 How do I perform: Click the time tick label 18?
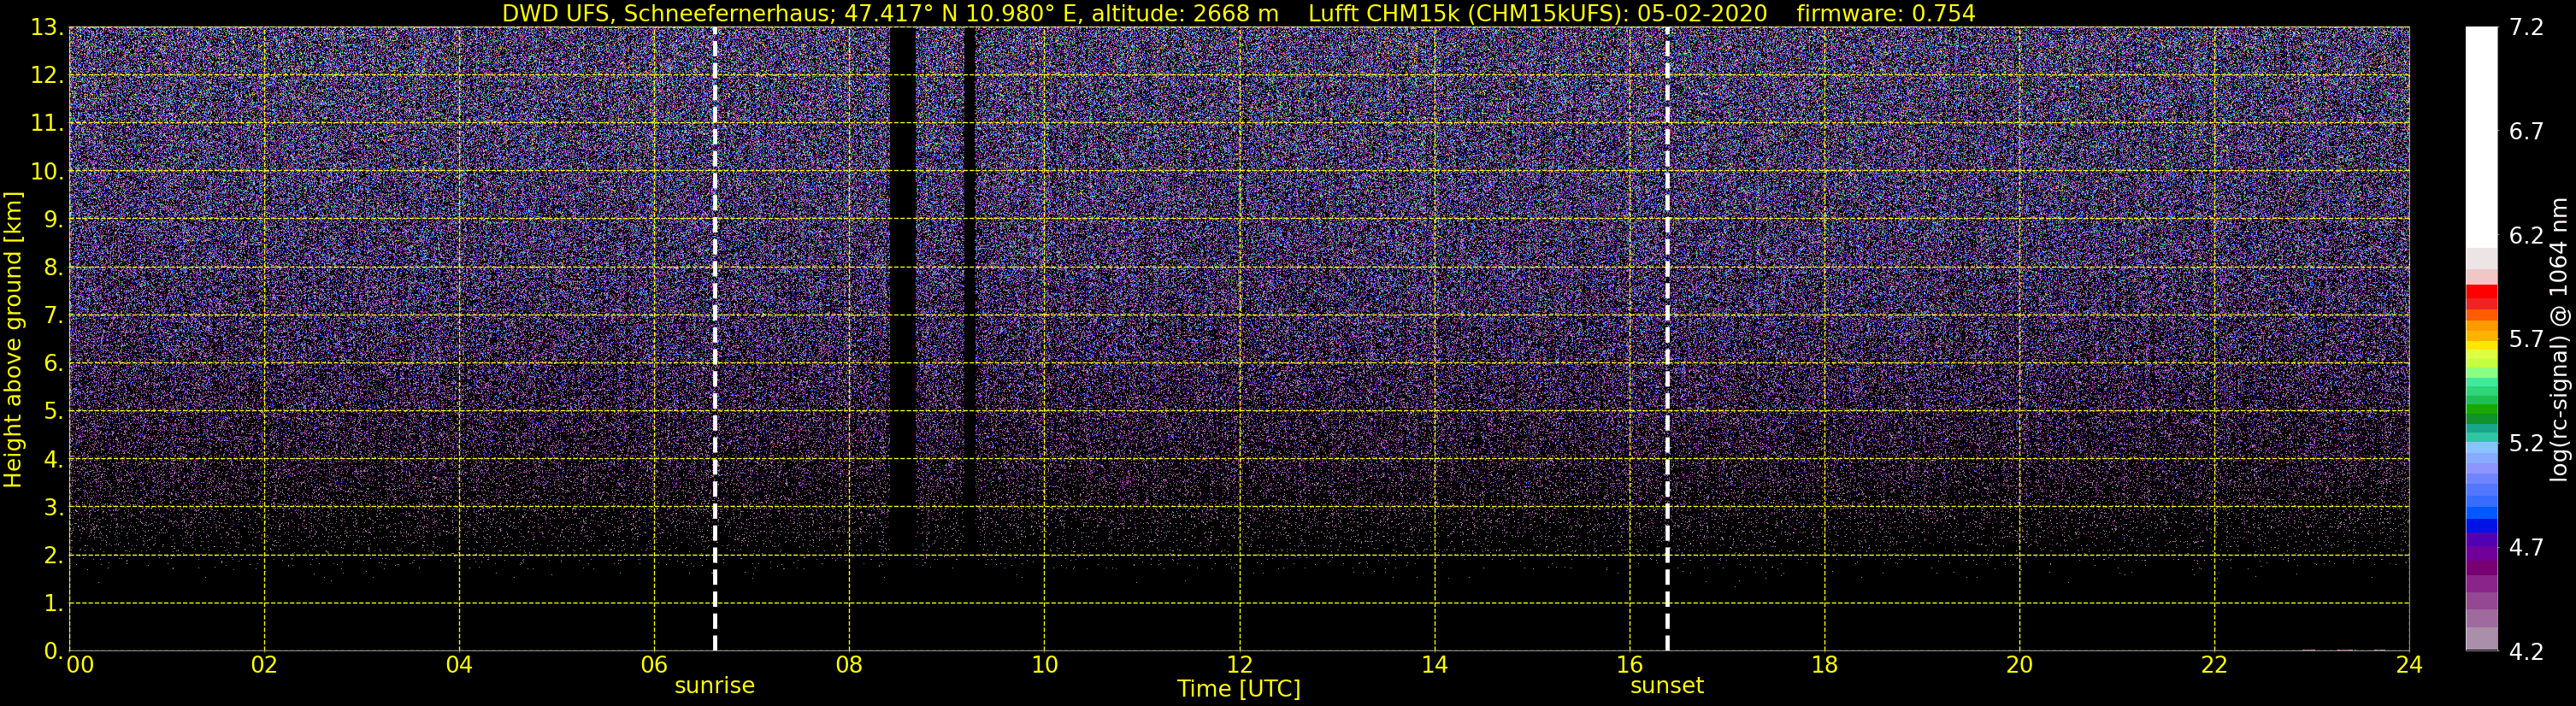point(1824,665)
